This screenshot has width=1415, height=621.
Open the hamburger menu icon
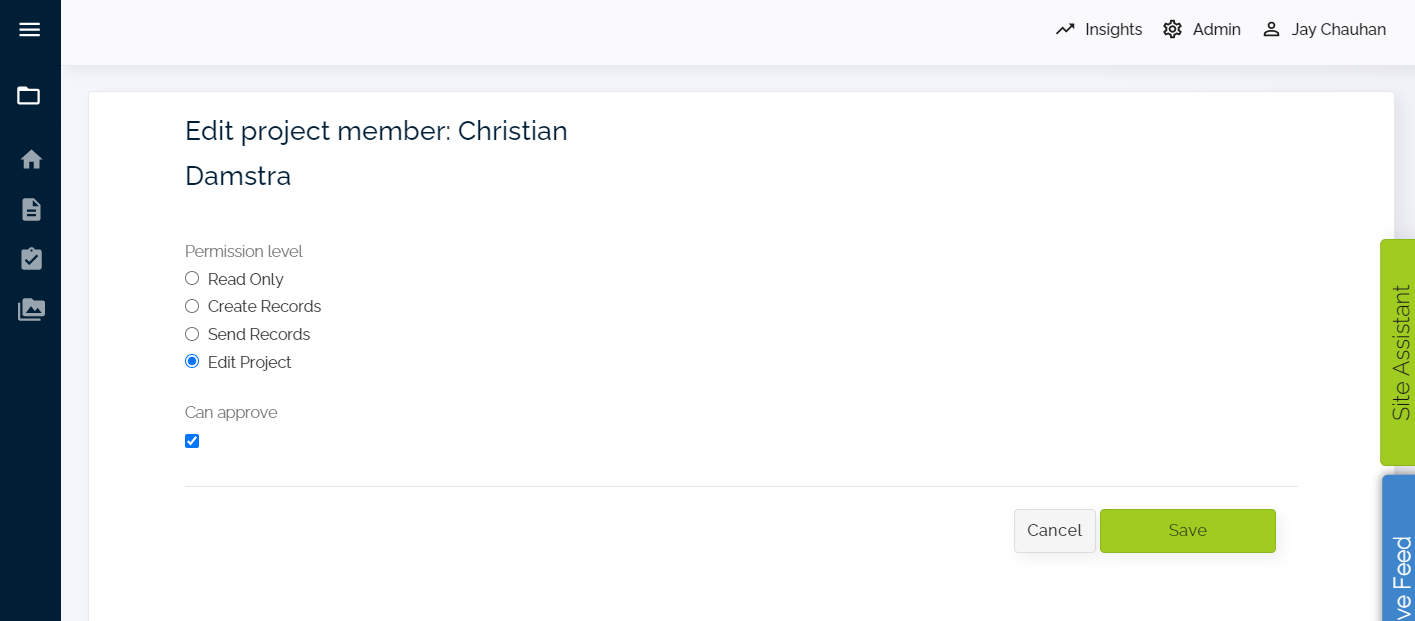click(30, 30)
